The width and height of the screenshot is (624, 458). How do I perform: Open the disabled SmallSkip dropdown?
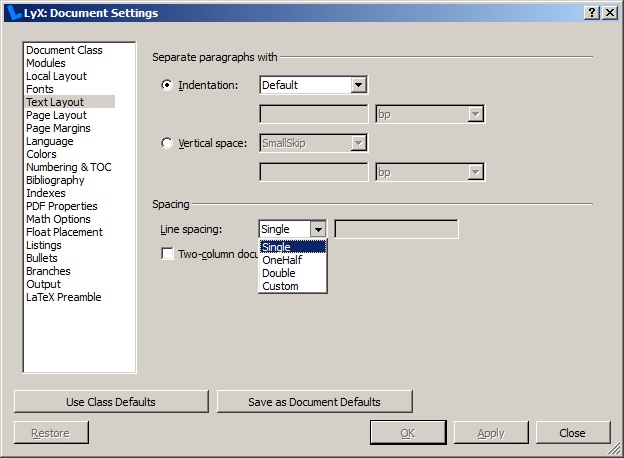[x=314, y=143]
